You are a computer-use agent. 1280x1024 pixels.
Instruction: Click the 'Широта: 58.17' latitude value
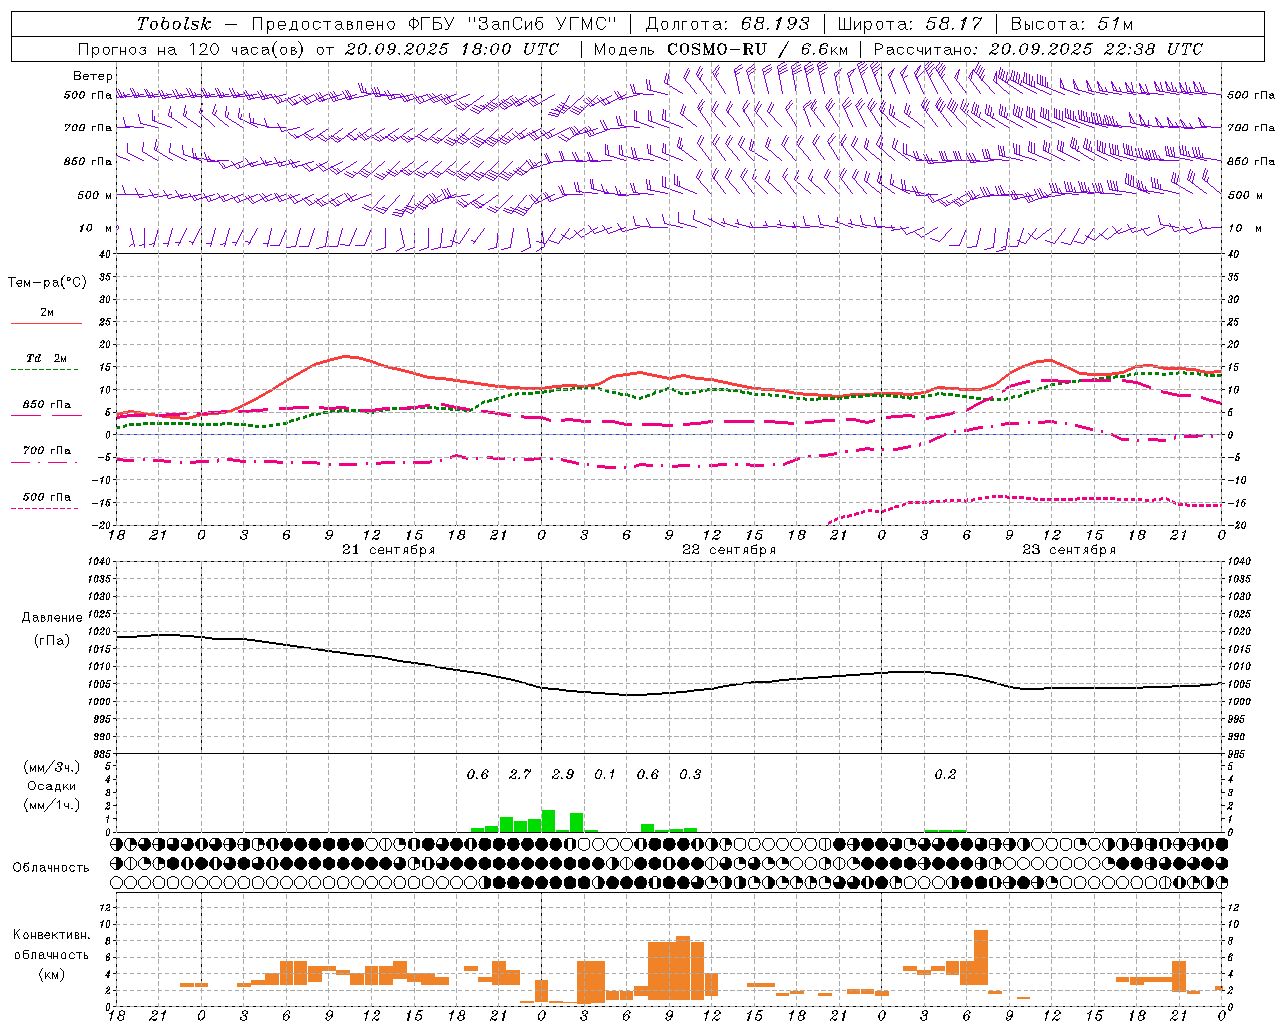click(x=910, y=24)
